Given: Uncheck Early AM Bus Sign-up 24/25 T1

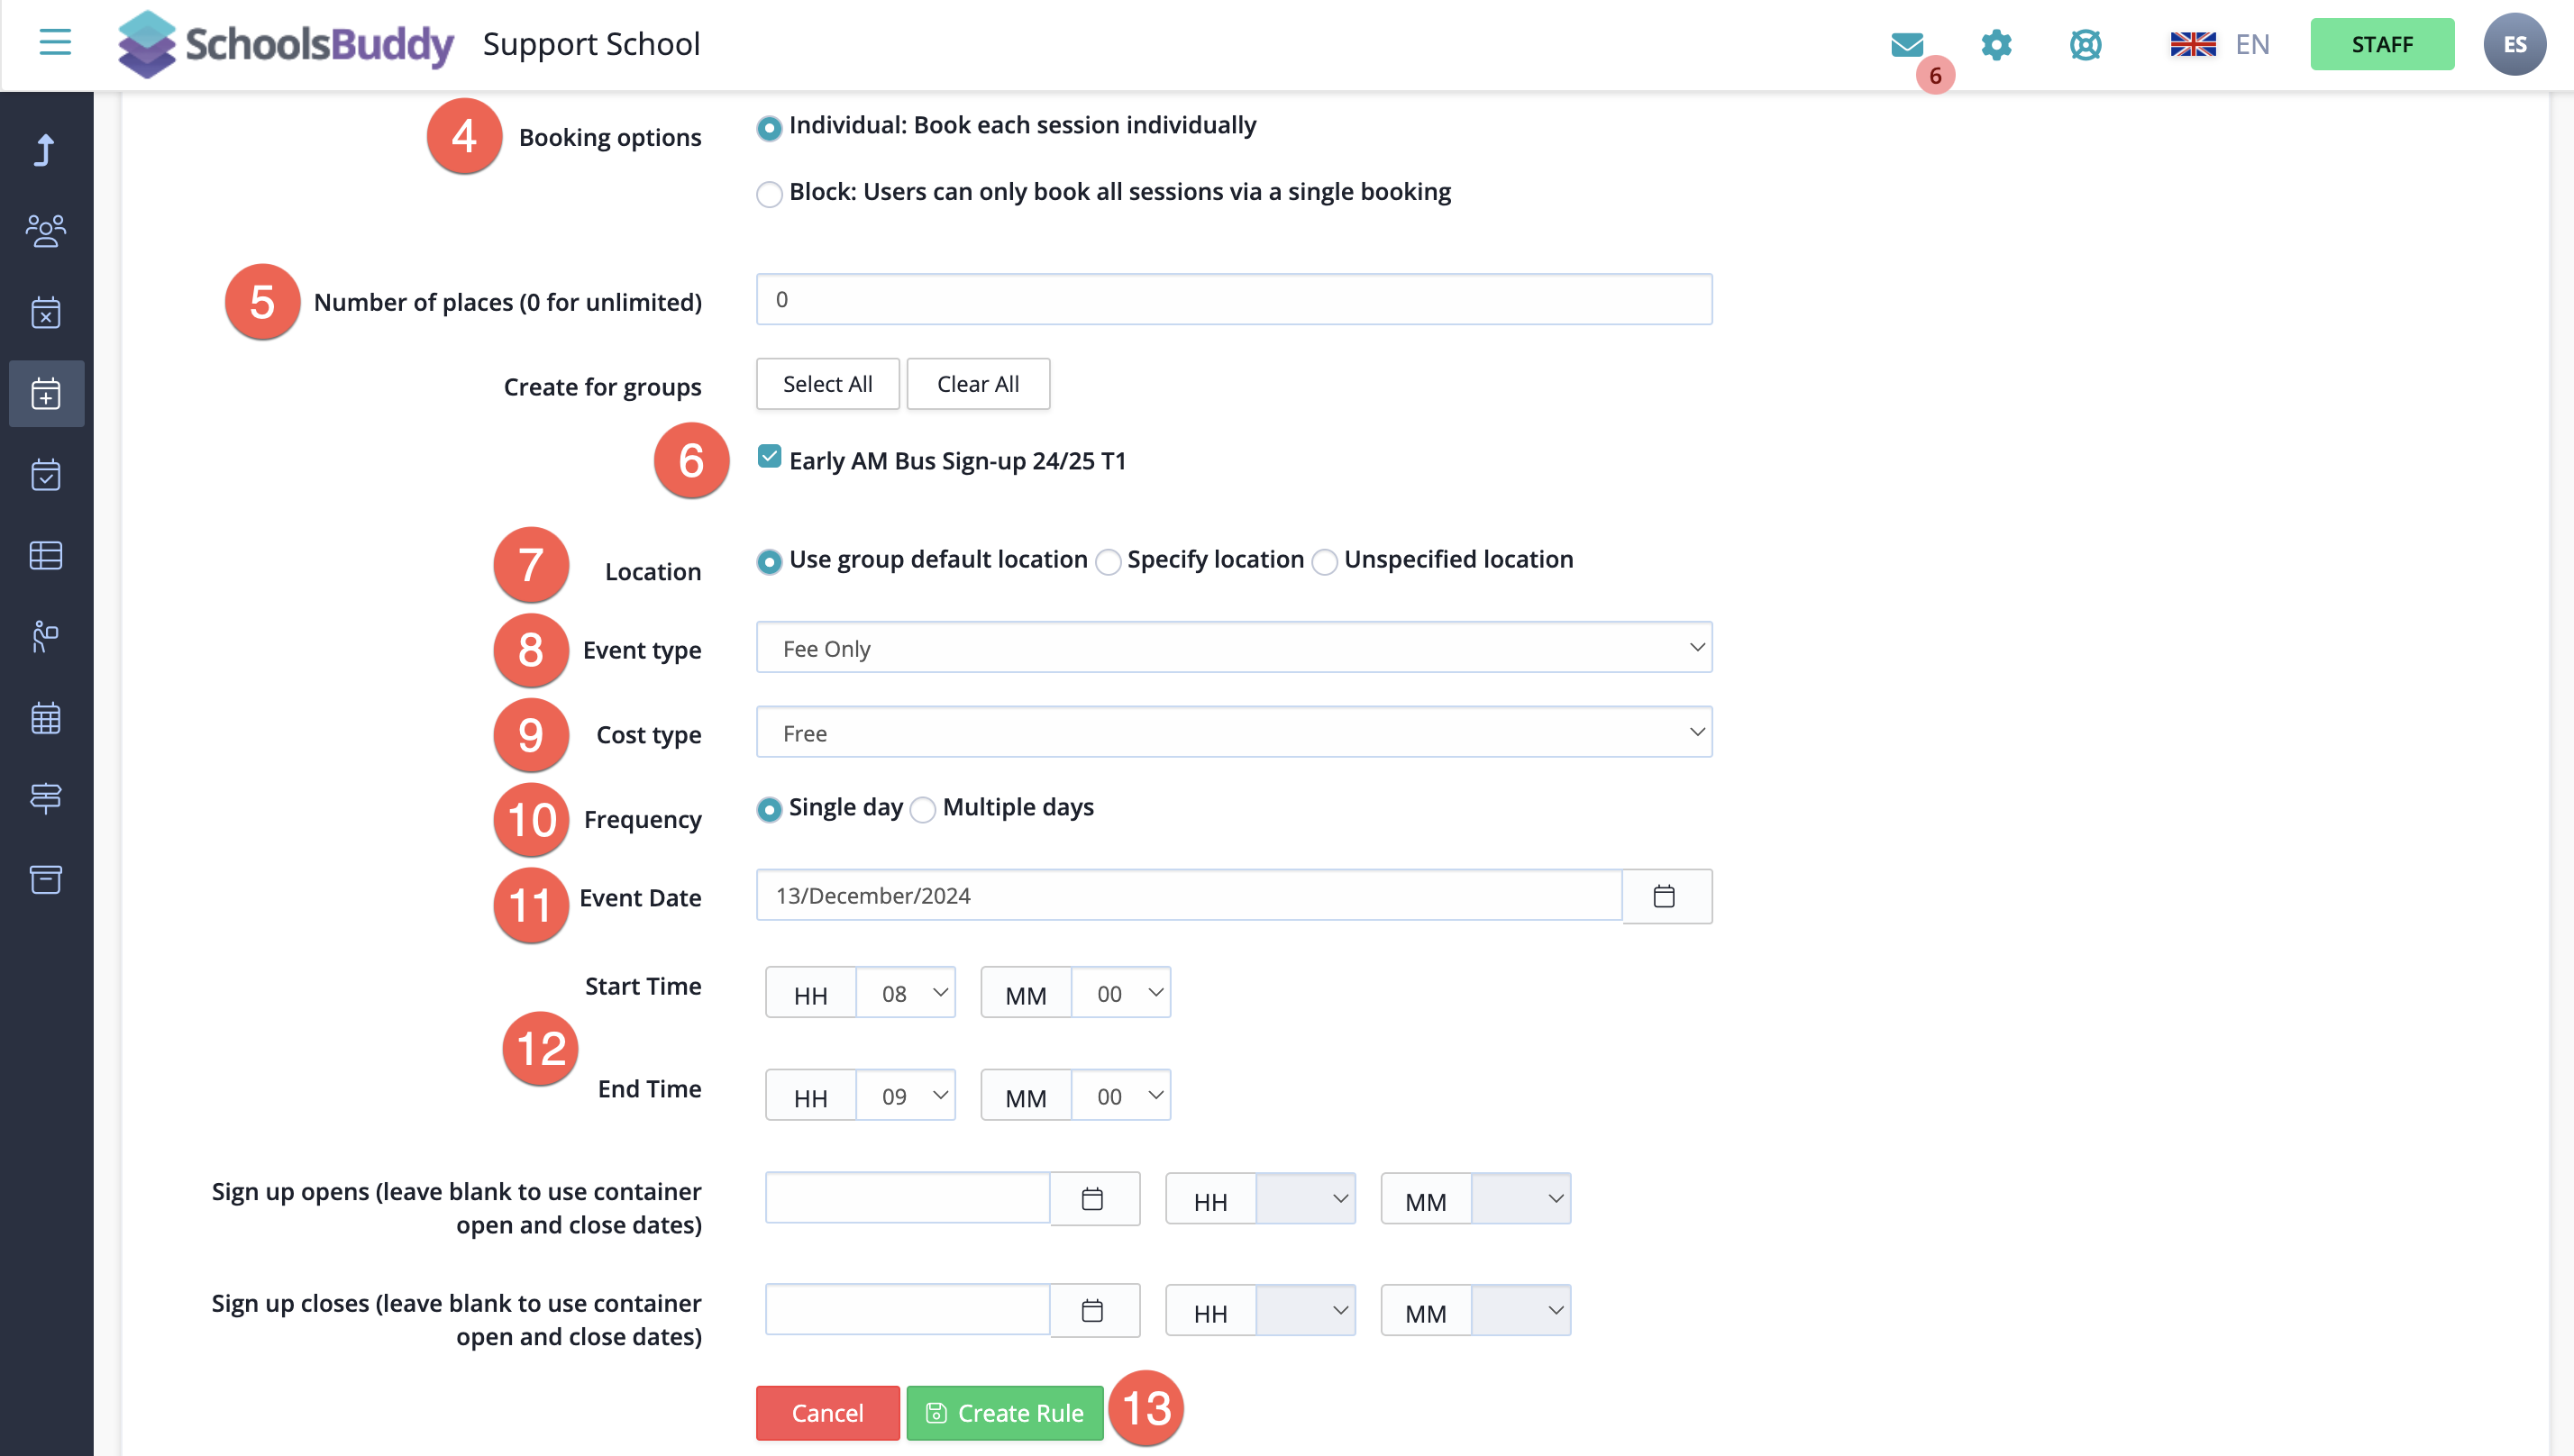Looking at the screenshot, I should [769, 457].
